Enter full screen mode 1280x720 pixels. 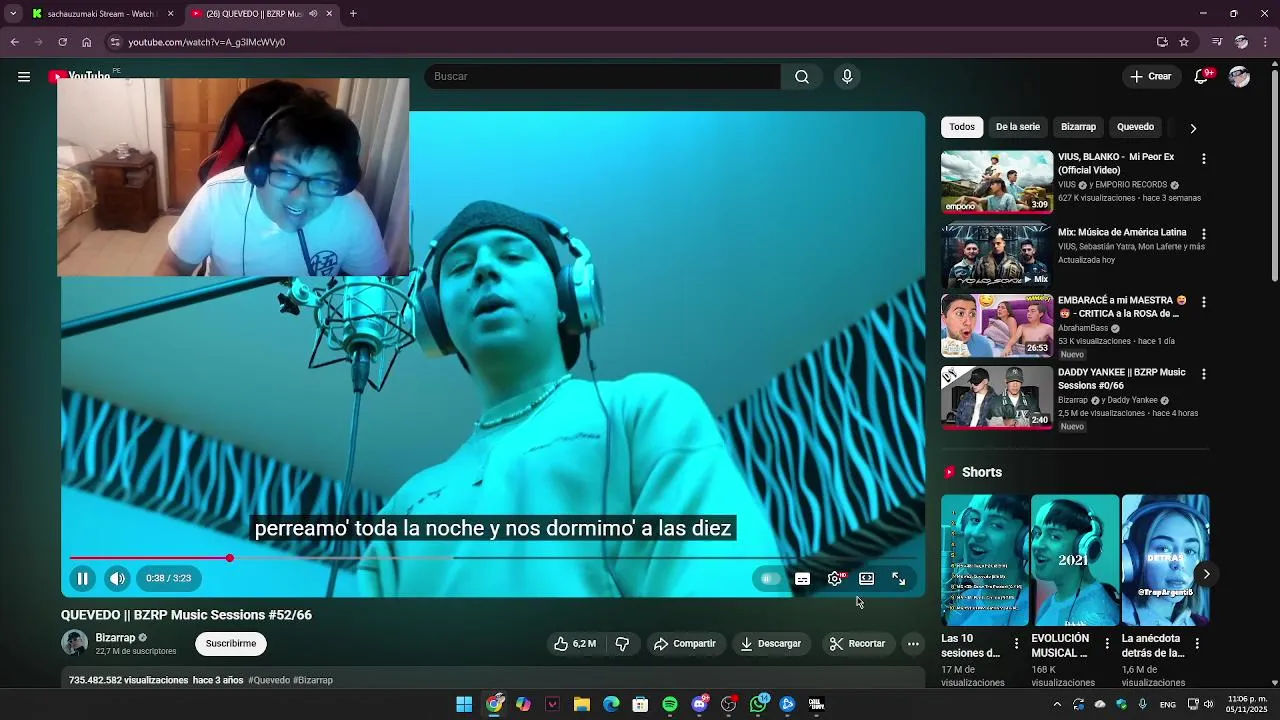(898, 578)
